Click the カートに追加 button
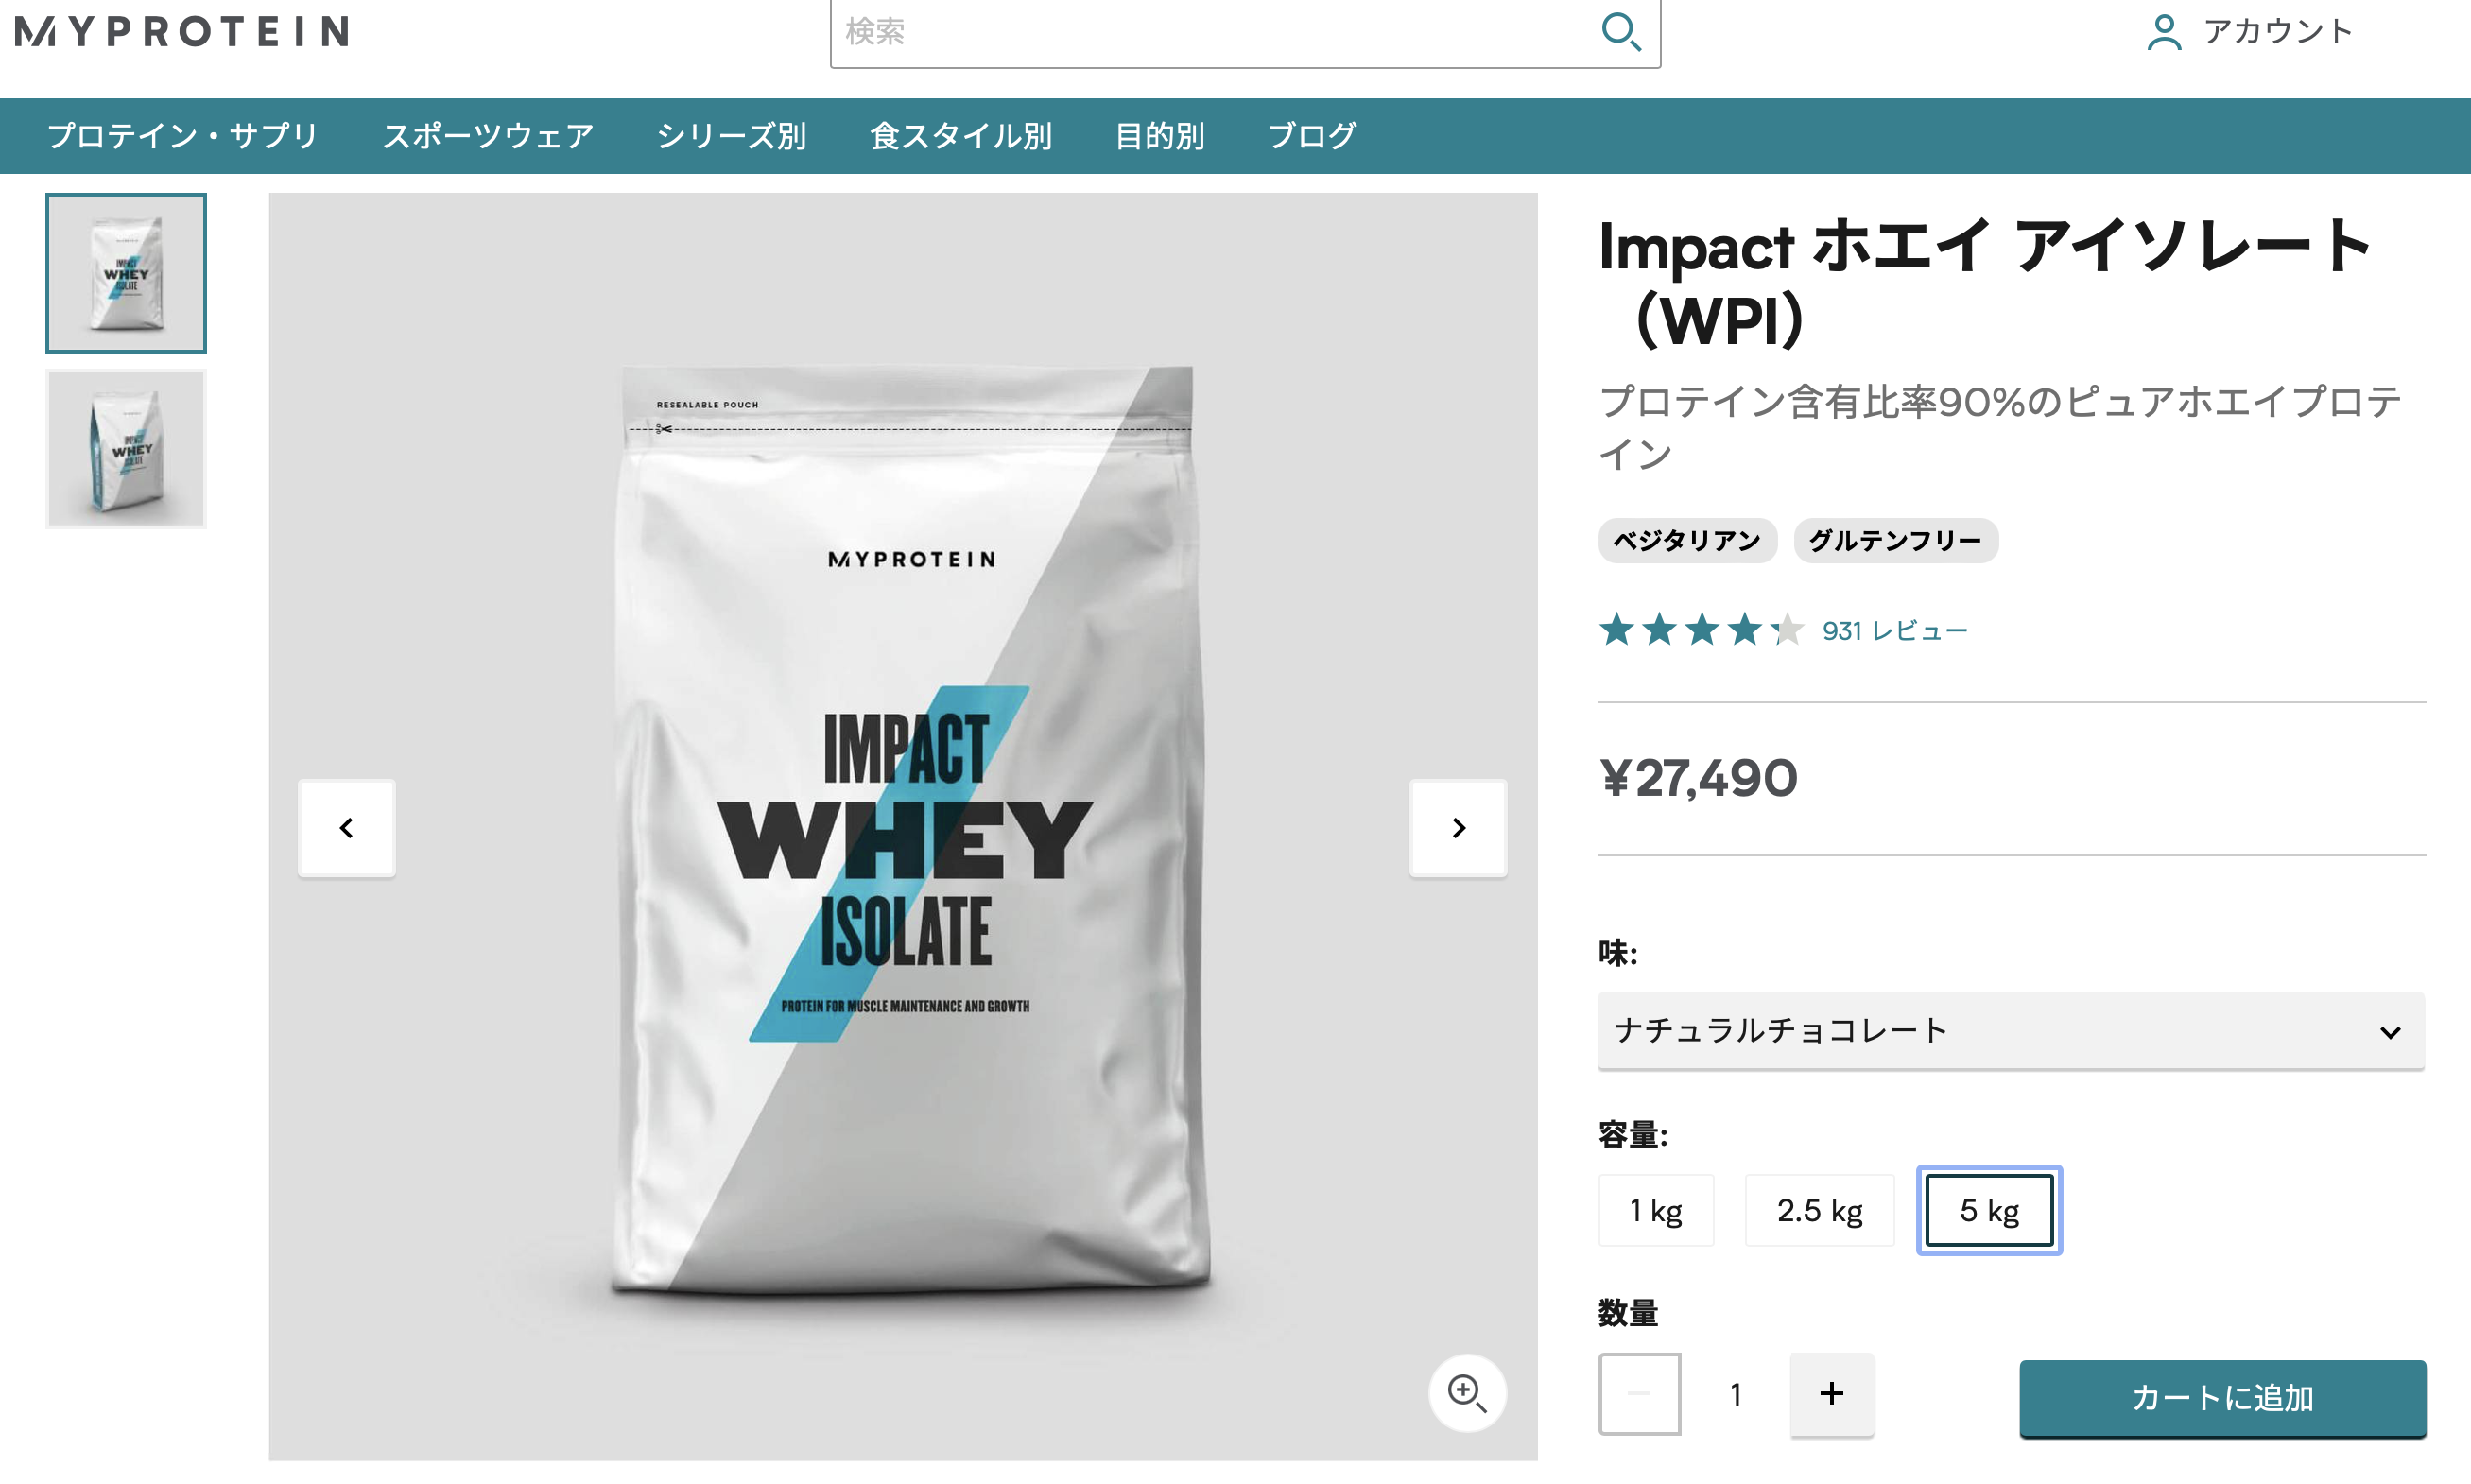 point(2223,1398)
